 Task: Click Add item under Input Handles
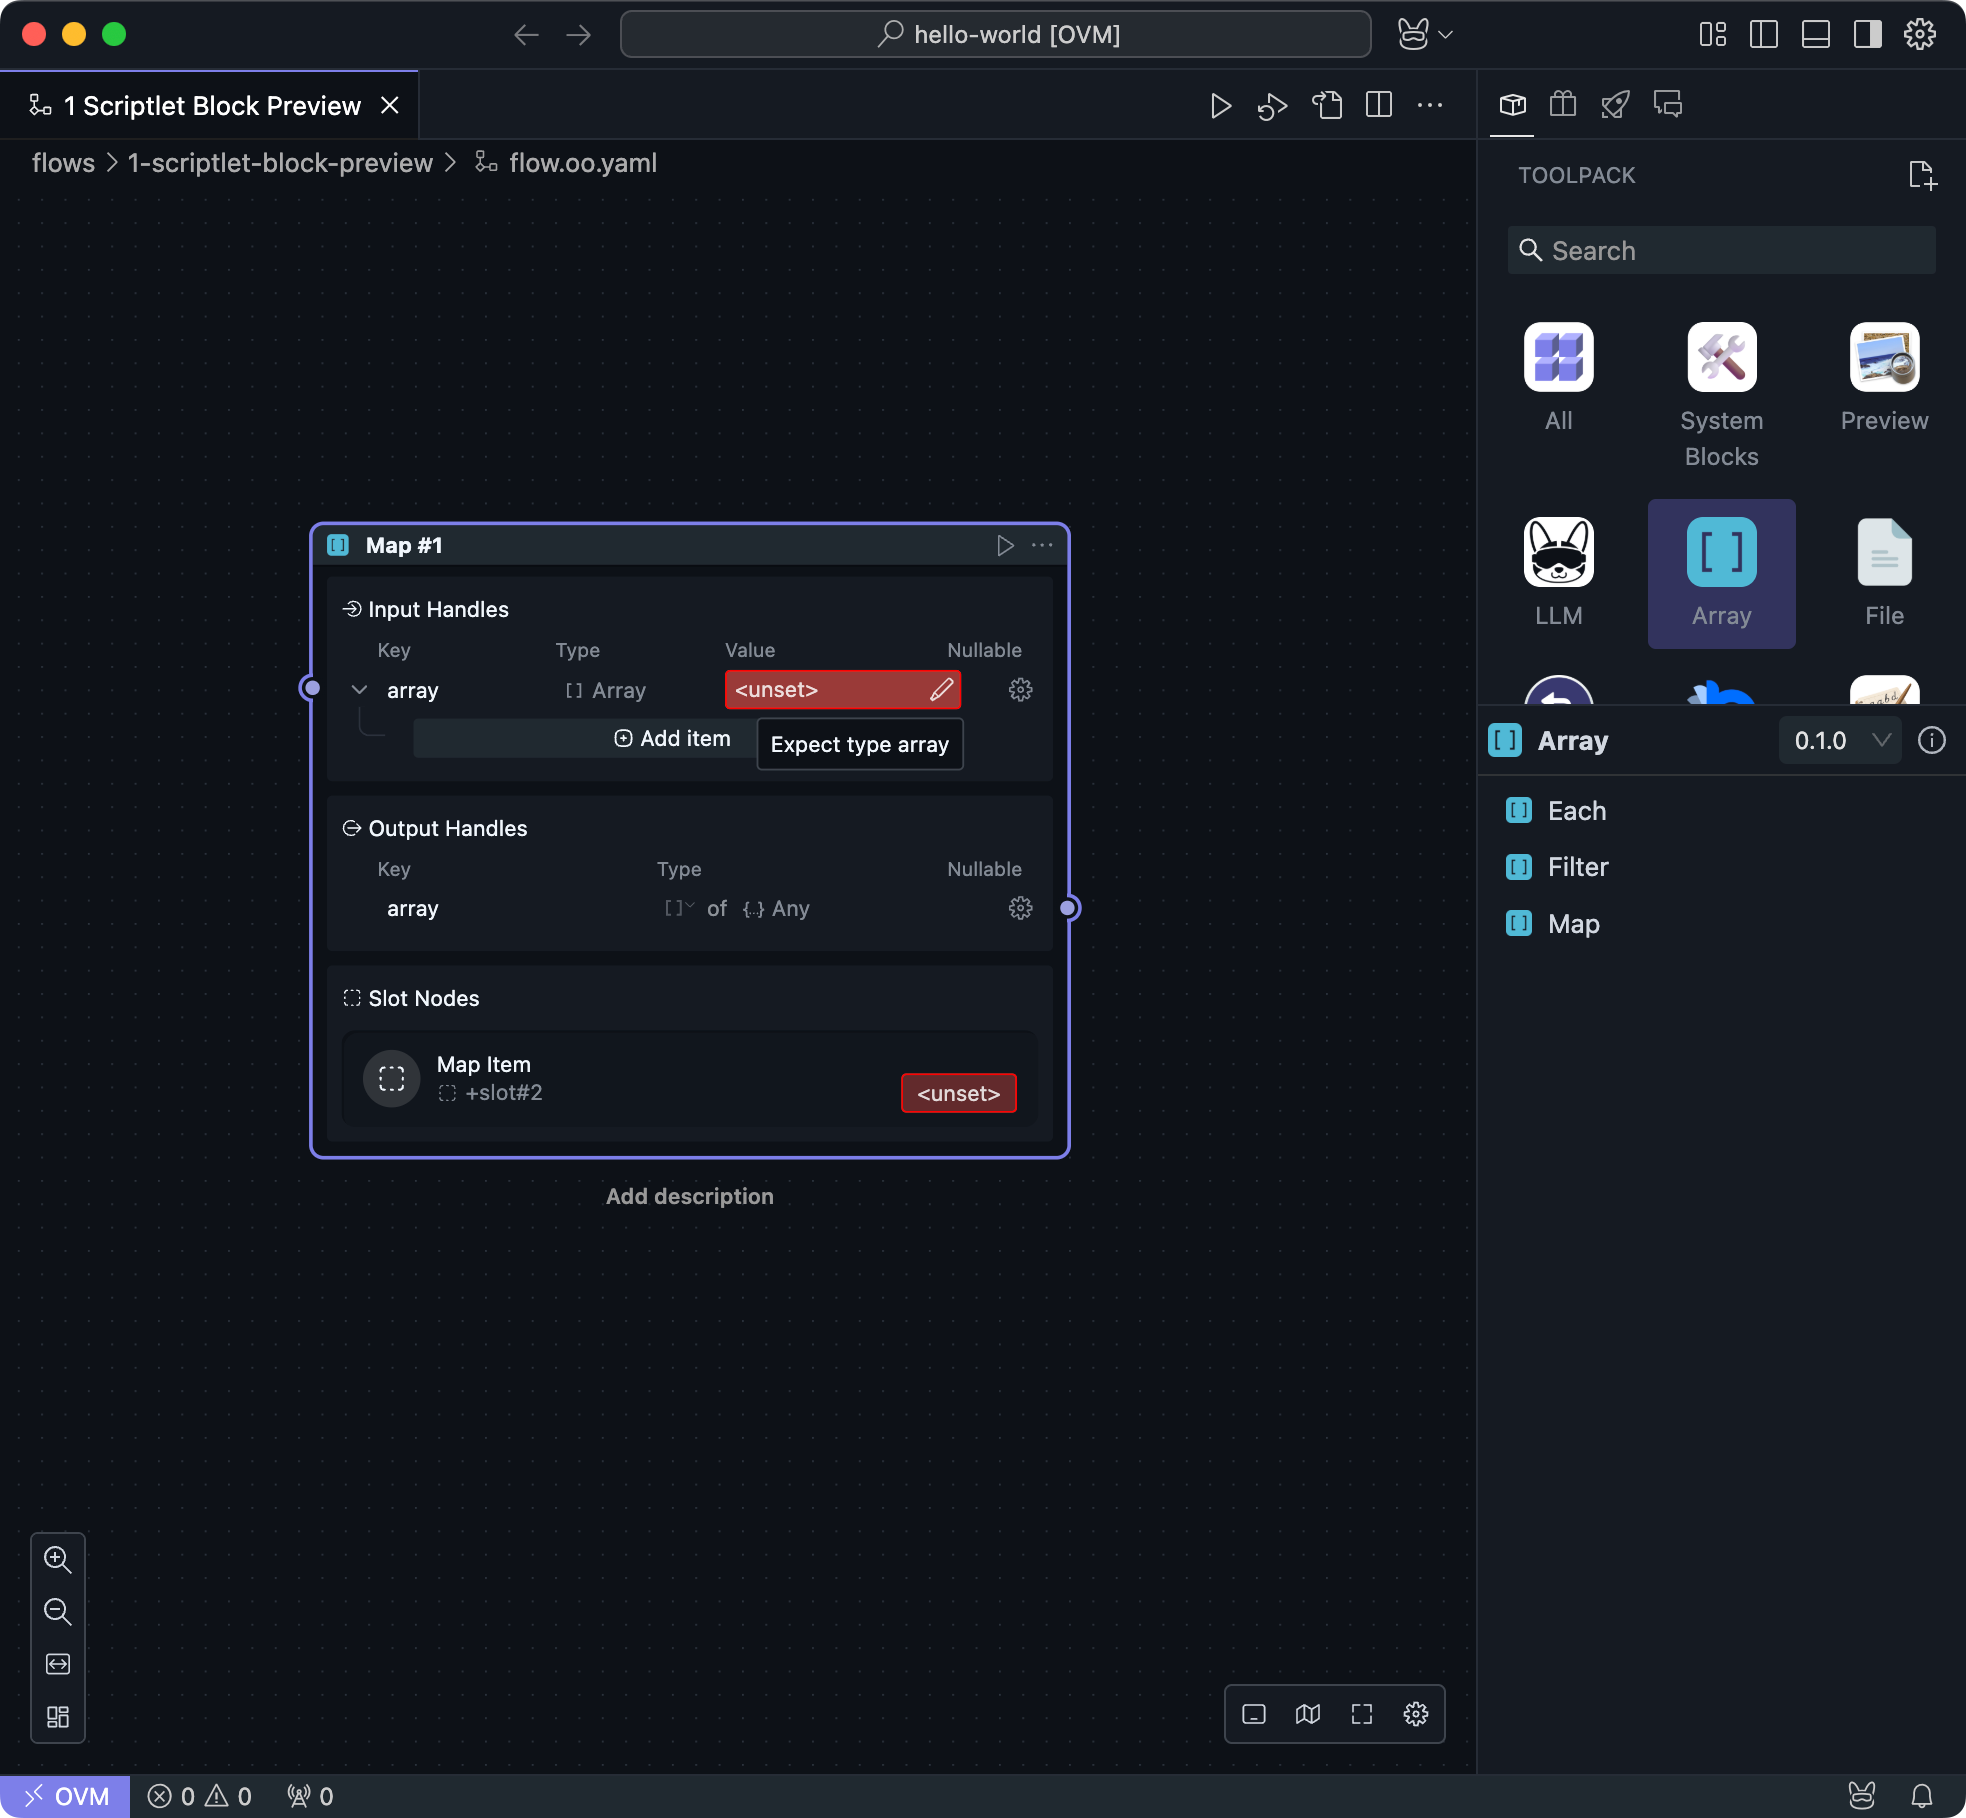pos(672,738)
